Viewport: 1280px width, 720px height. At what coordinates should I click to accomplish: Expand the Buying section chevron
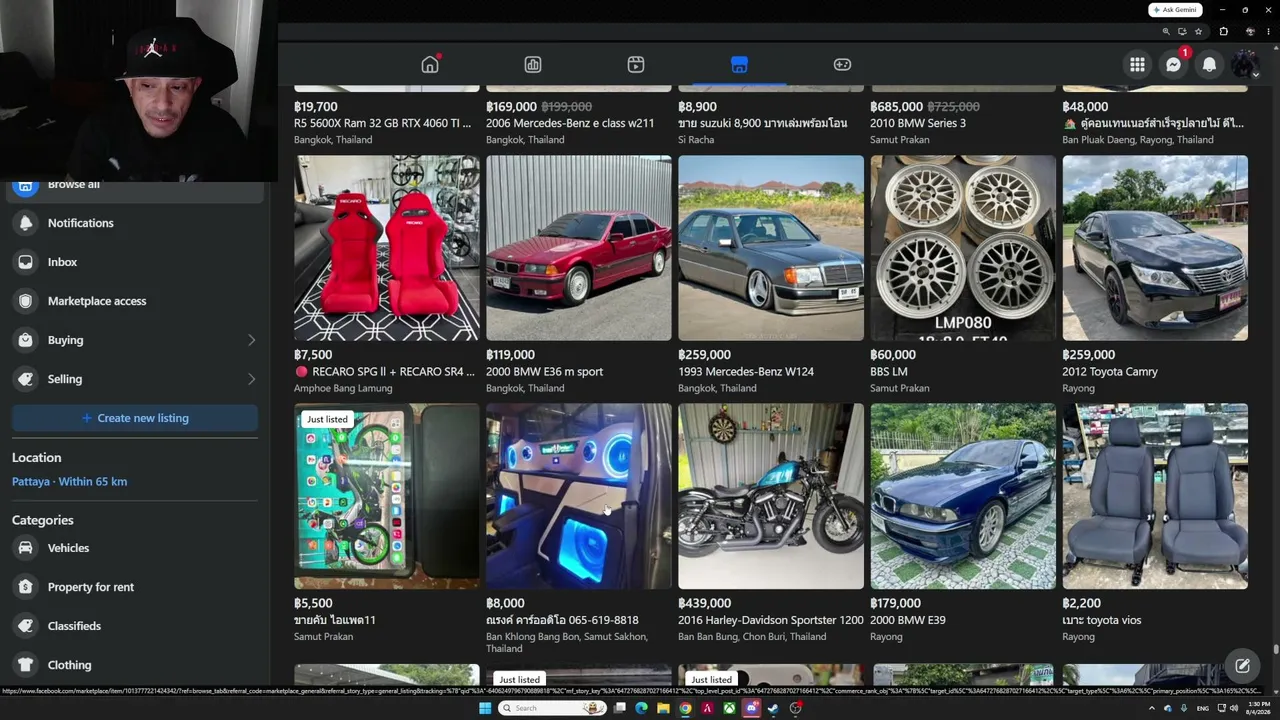[x=251, y=340]
